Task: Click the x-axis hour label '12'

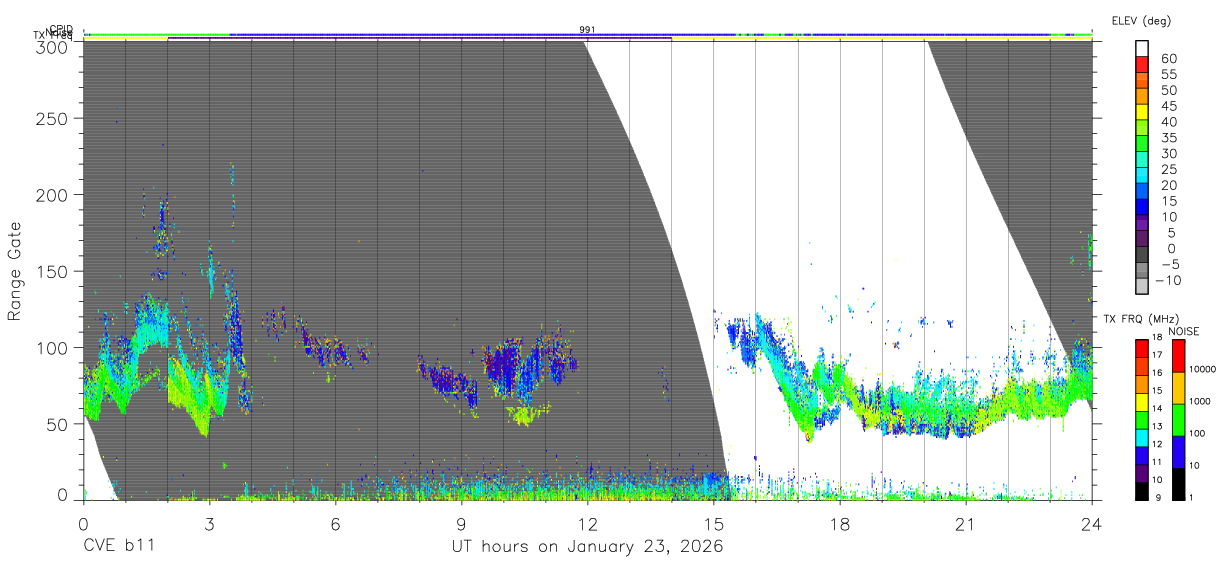Action: click(588, 524)
